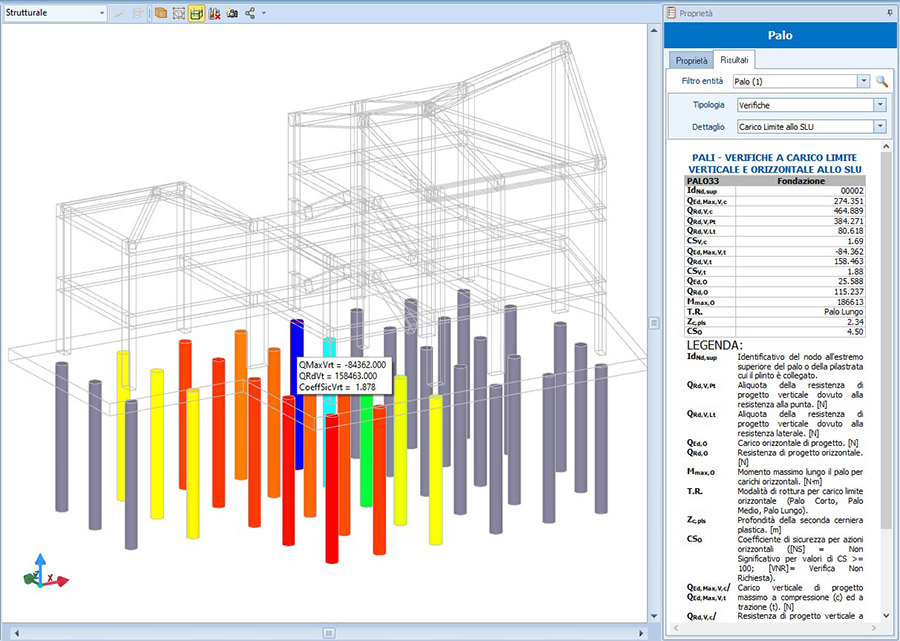Click the horizontal scrollbar thumb
The image size is (900, 641).
pos(329,633)
